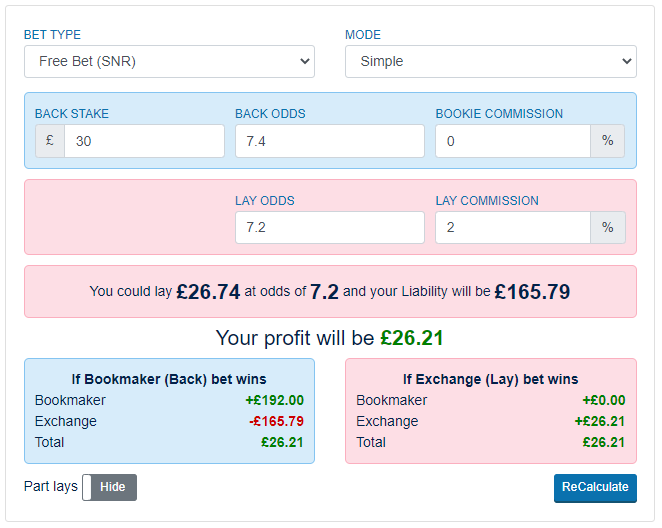Open the Mode dropdown showing Simple
The width and height of the screenshot is (662, 528).
[x=491, y=62]
